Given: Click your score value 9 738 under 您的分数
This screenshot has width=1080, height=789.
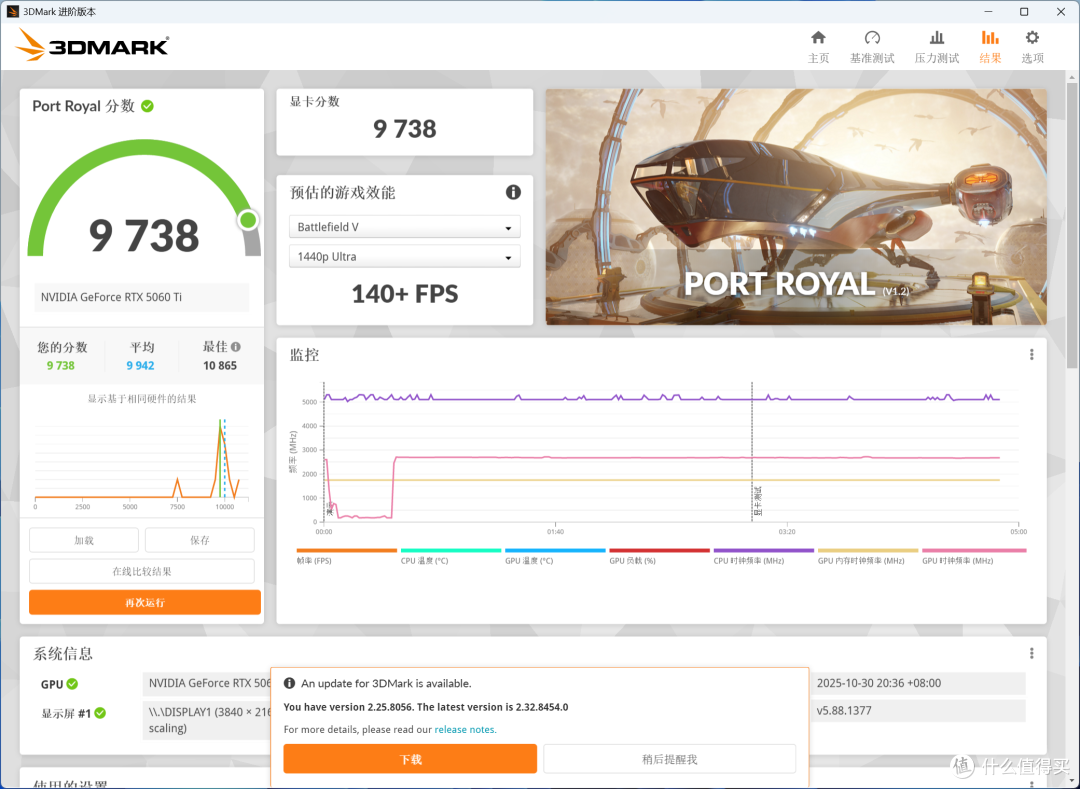Looking at the screenshot, I should pos(61,366).
